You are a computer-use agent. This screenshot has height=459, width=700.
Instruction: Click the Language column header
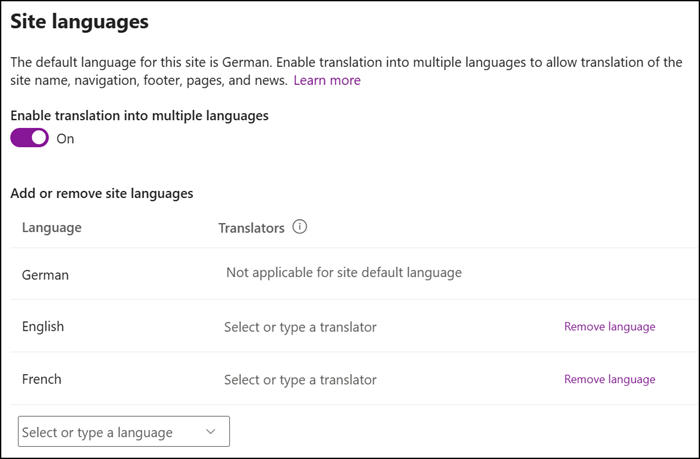[52, 228]
